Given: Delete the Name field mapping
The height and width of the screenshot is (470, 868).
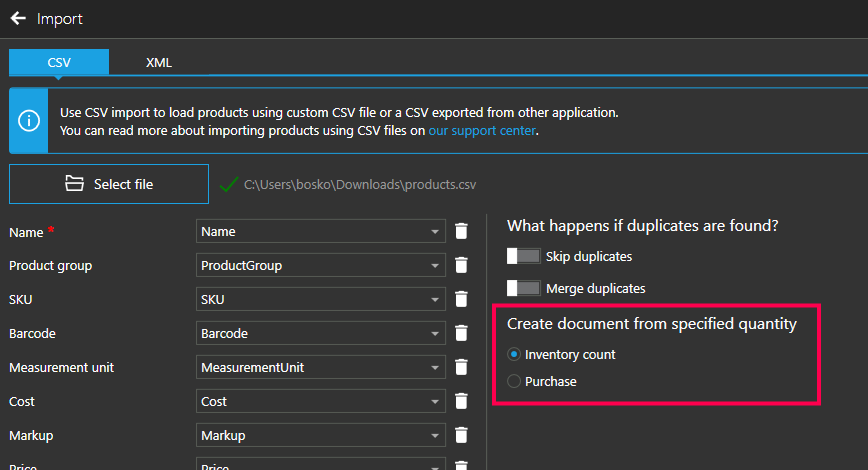Looking at the screenshot, I should [461, 232].
